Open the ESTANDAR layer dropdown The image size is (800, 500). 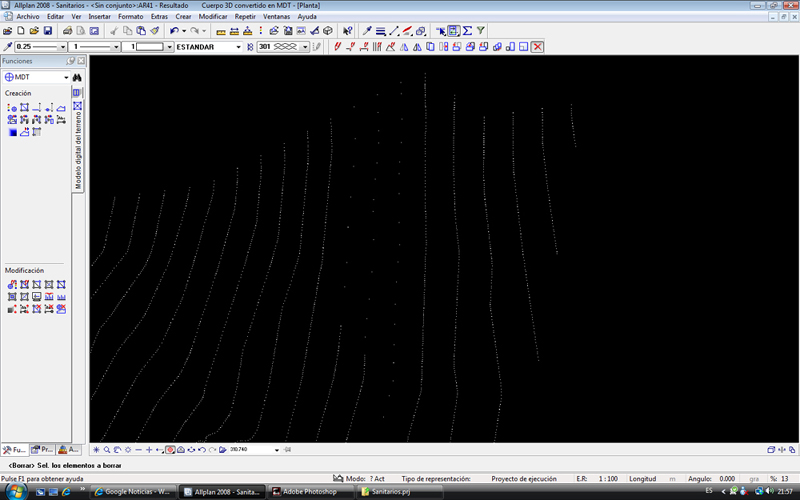(x=238, y=47)
